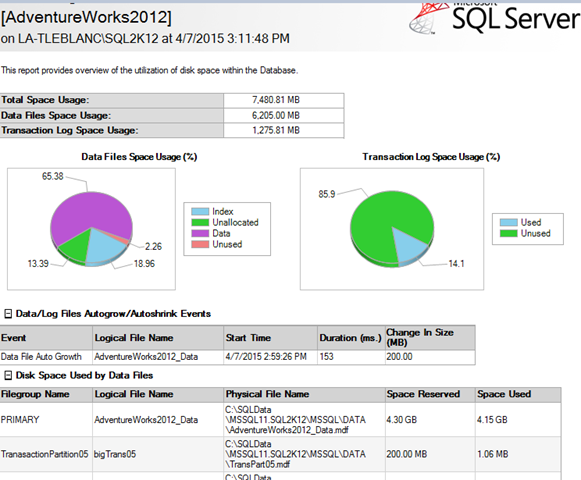Click Physical File Name column header
Viewport: 581px width, 480px height.
(305, 394)
